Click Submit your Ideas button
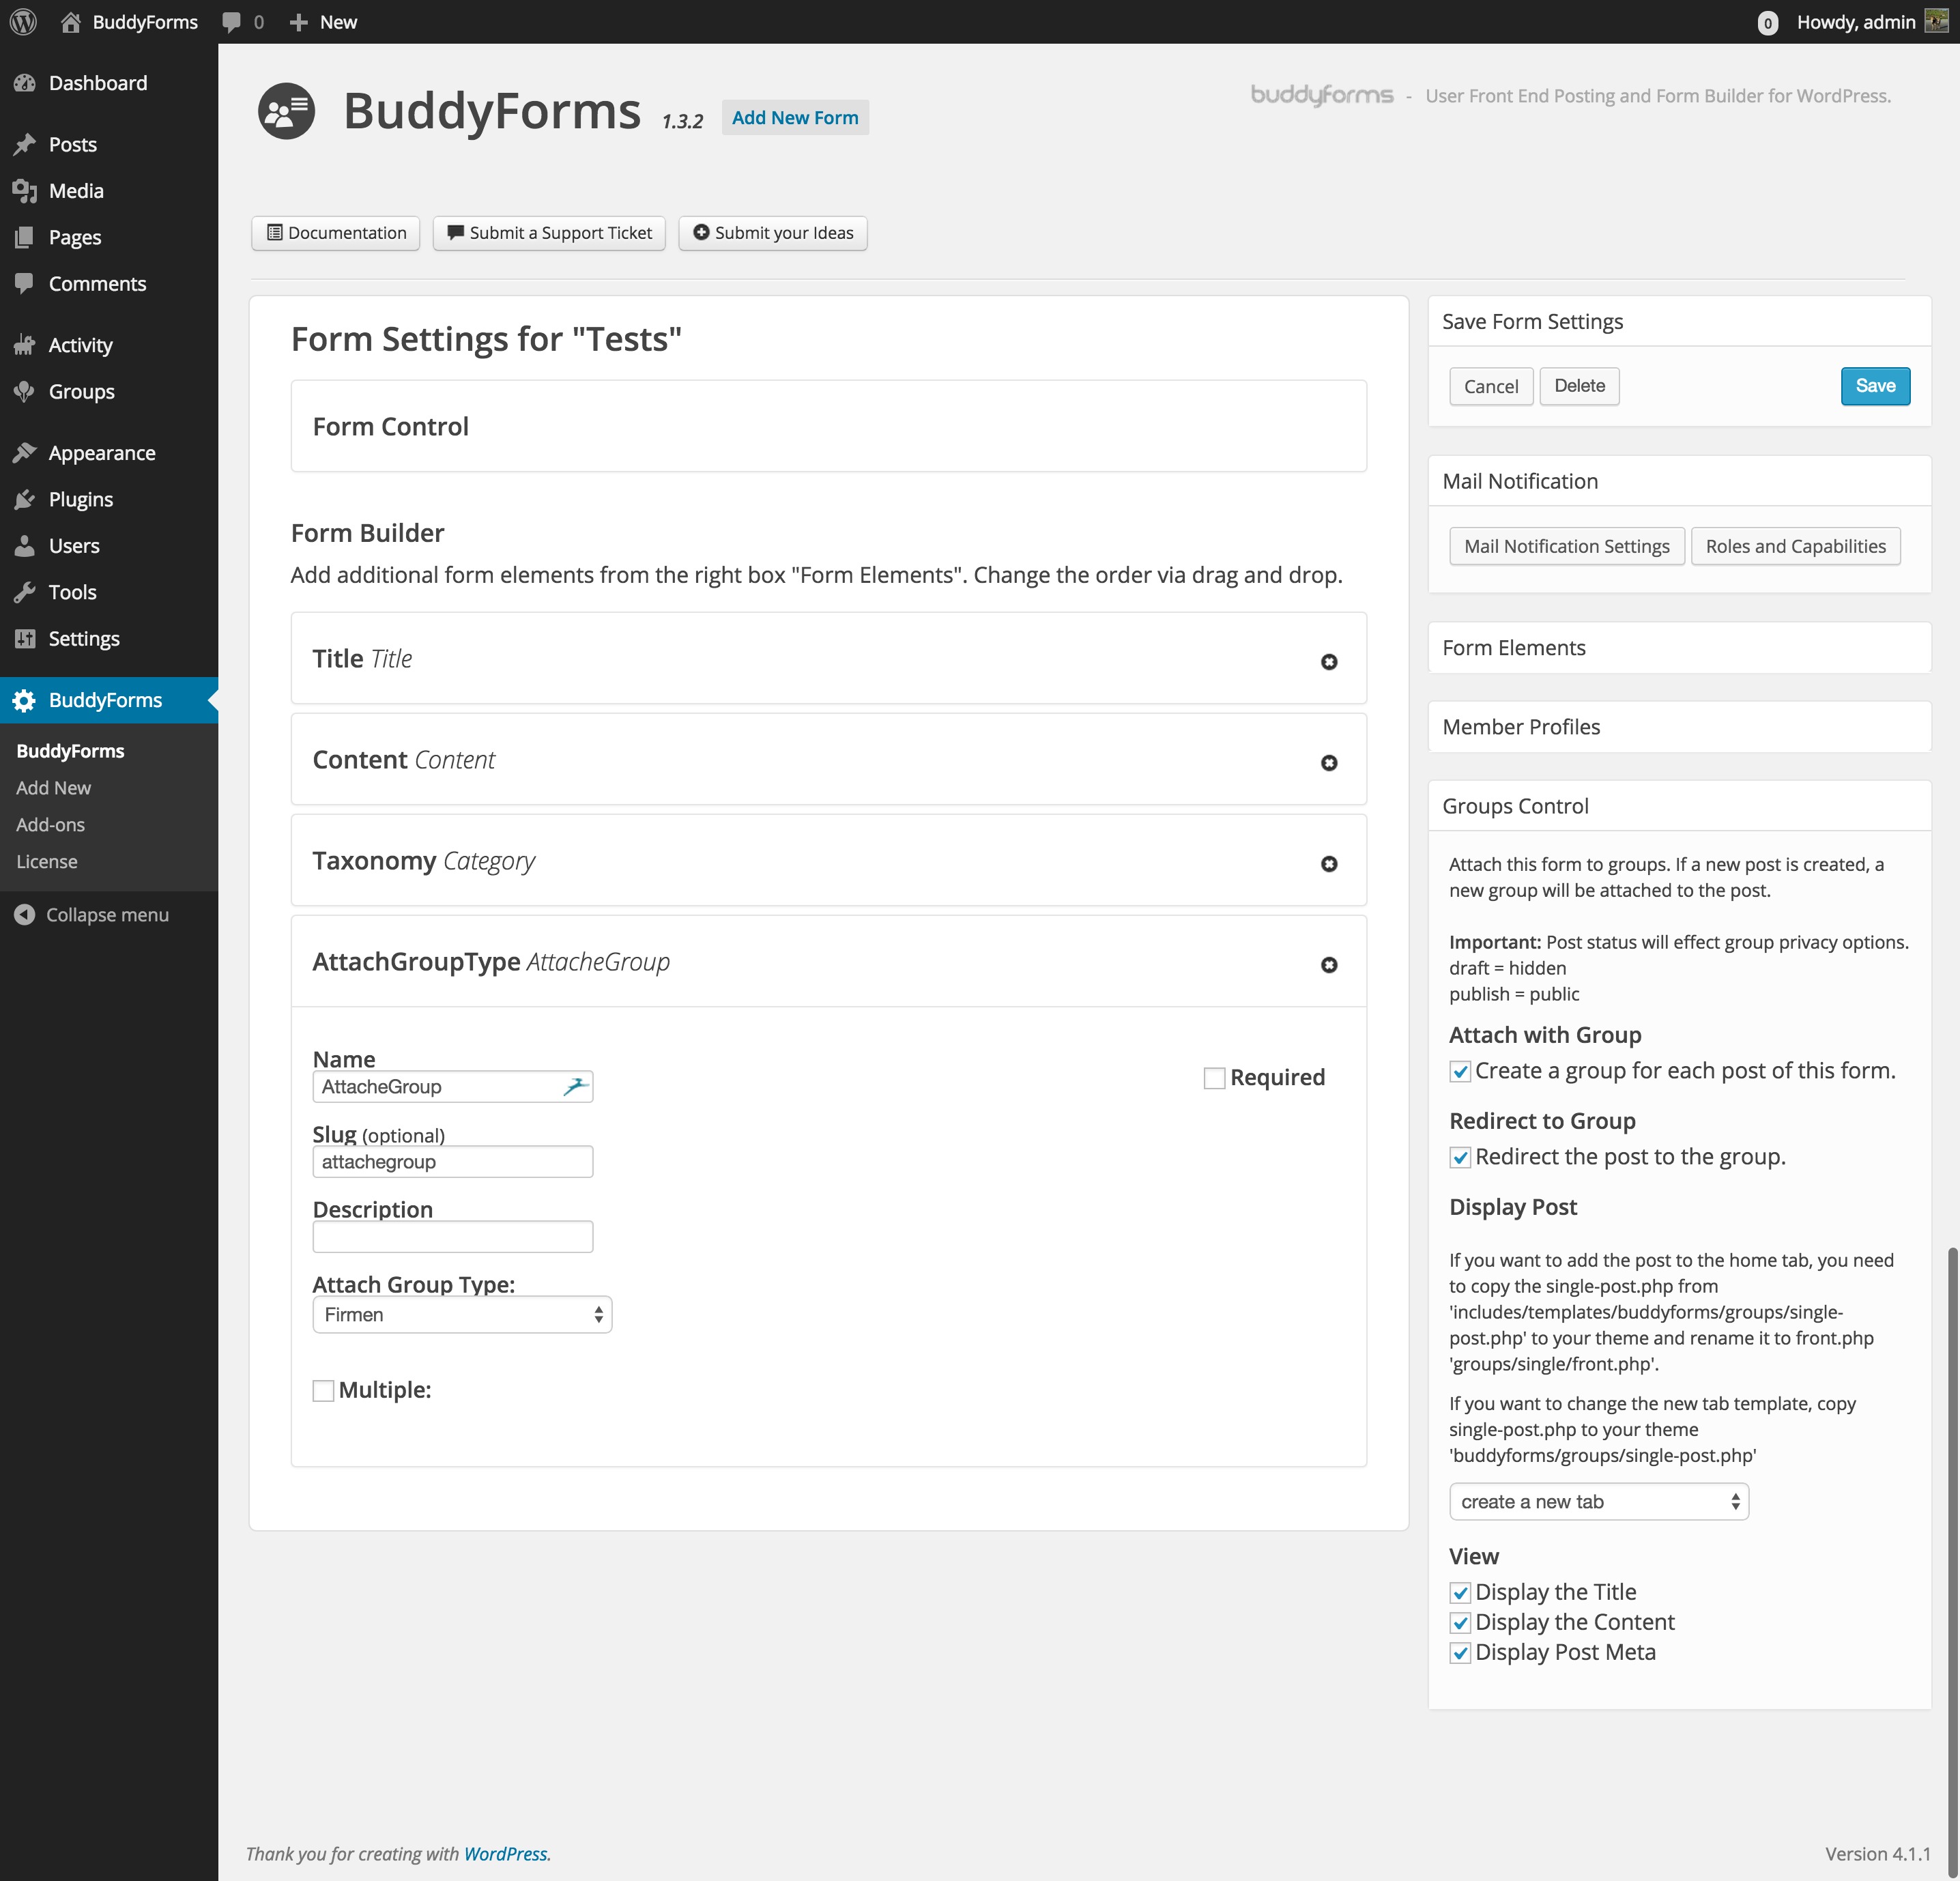 click(773, 233)
